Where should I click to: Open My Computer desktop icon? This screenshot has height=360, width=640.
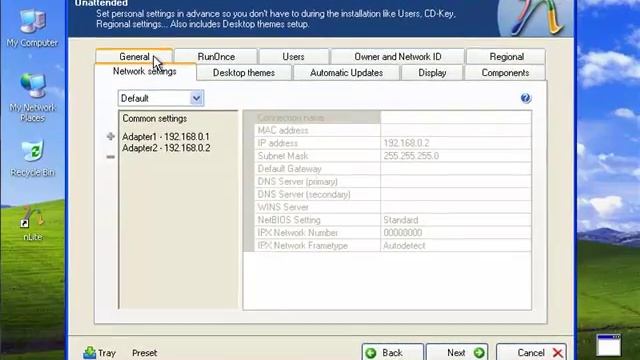(x=32, y=27)
